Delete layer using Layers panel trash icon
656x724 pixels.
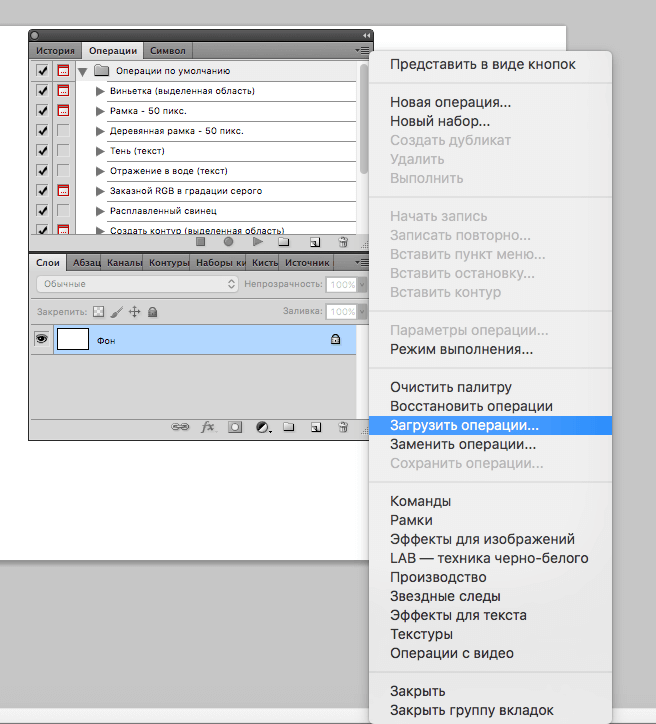(342, 427)
